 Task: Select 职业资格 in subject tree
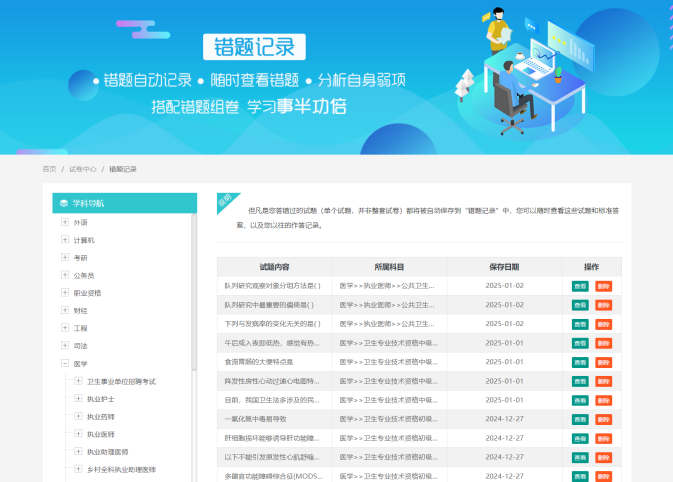click(87, 293)
